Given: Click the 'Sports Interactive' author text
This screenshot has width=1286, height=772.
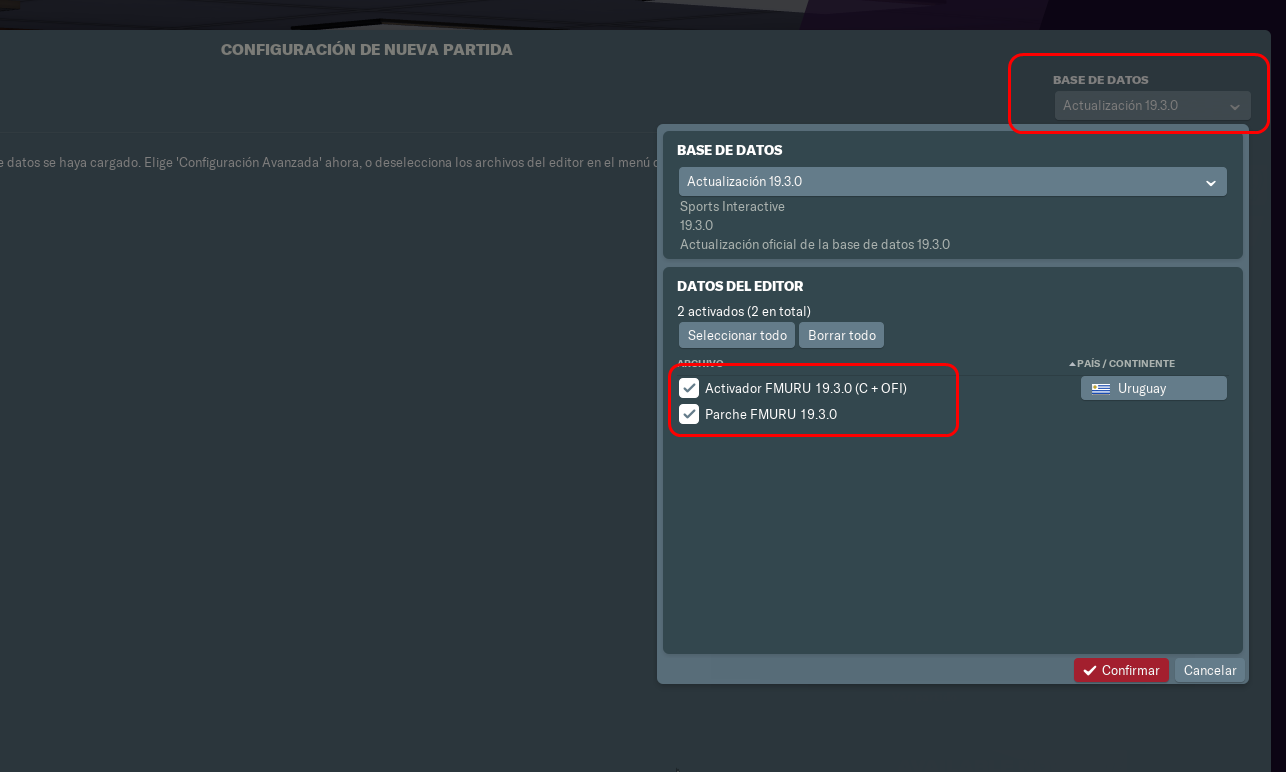Looking at the screenshot, I should (732, 206).
